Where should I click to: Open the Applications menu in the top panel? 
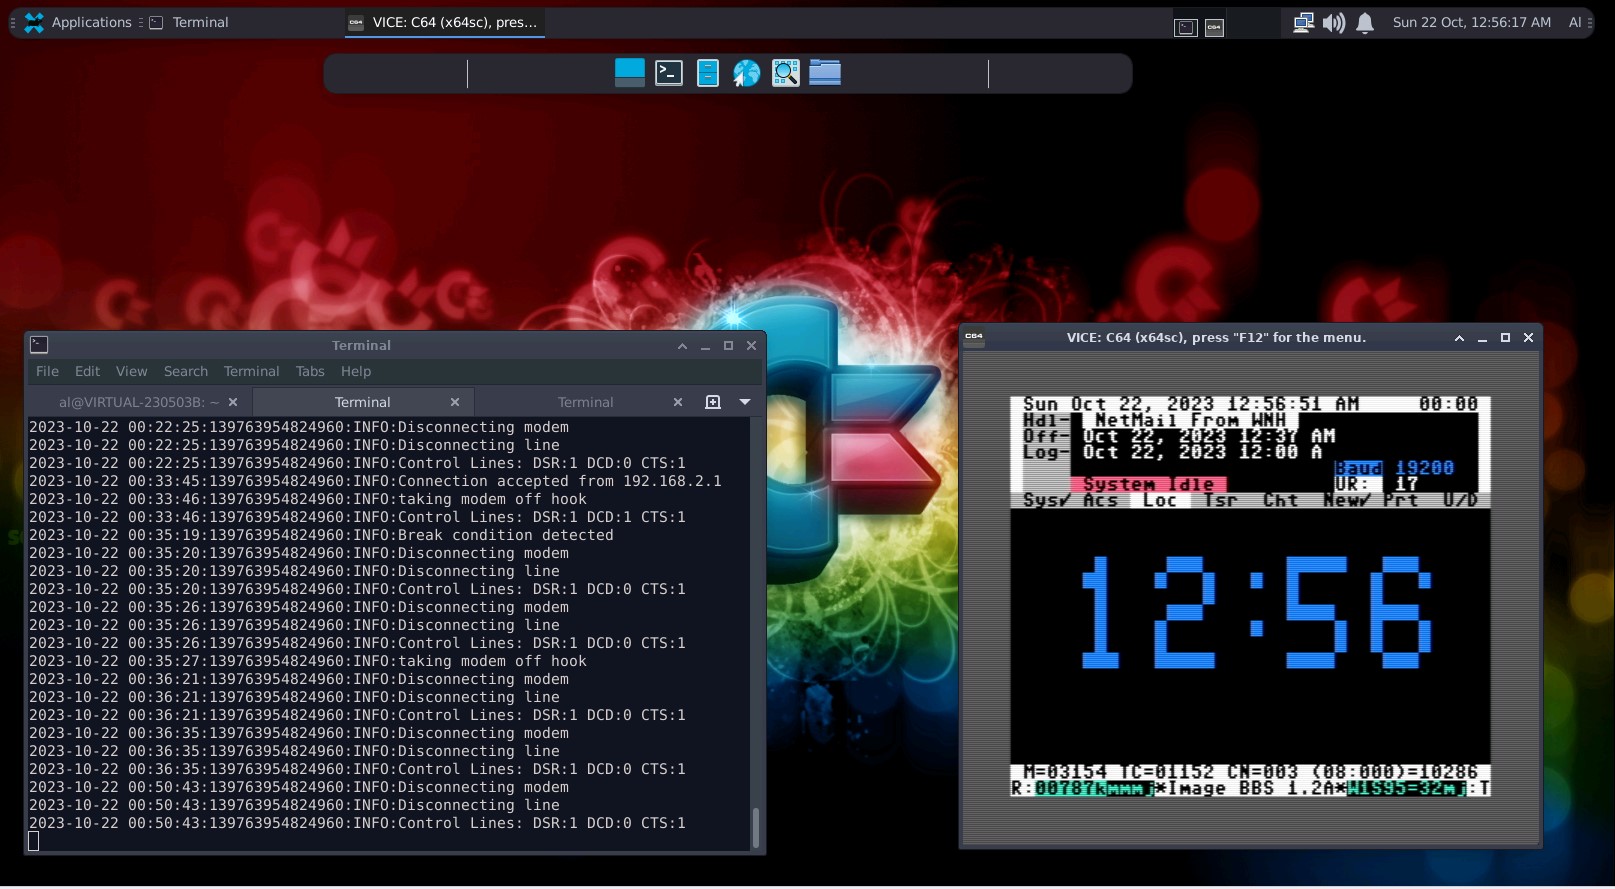tap(78, 22)
